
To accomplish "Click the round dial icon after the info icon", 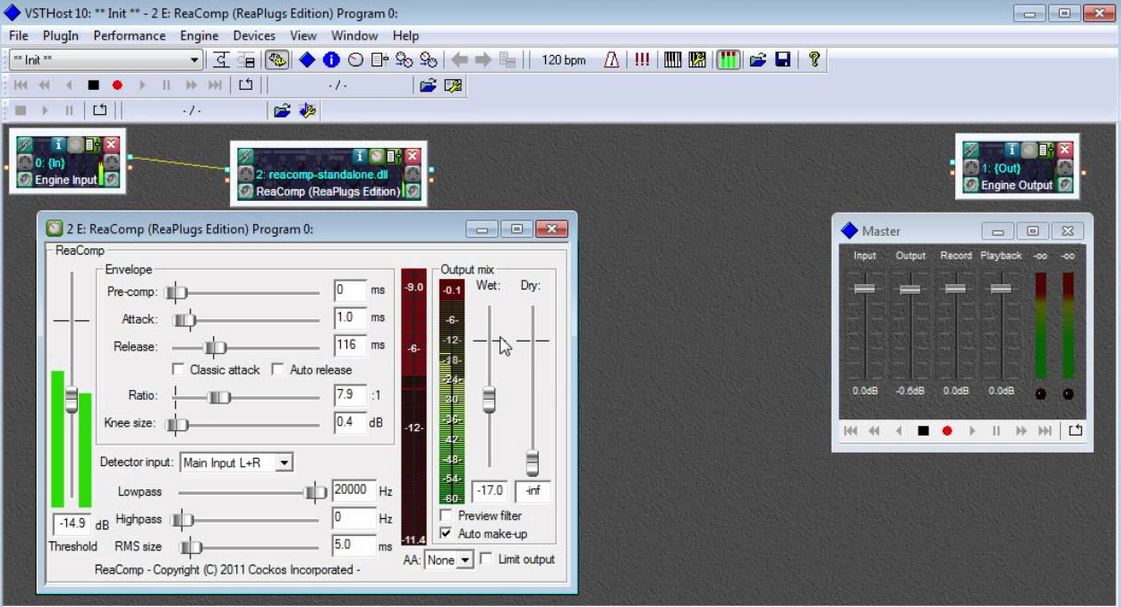I will (355, 60).
